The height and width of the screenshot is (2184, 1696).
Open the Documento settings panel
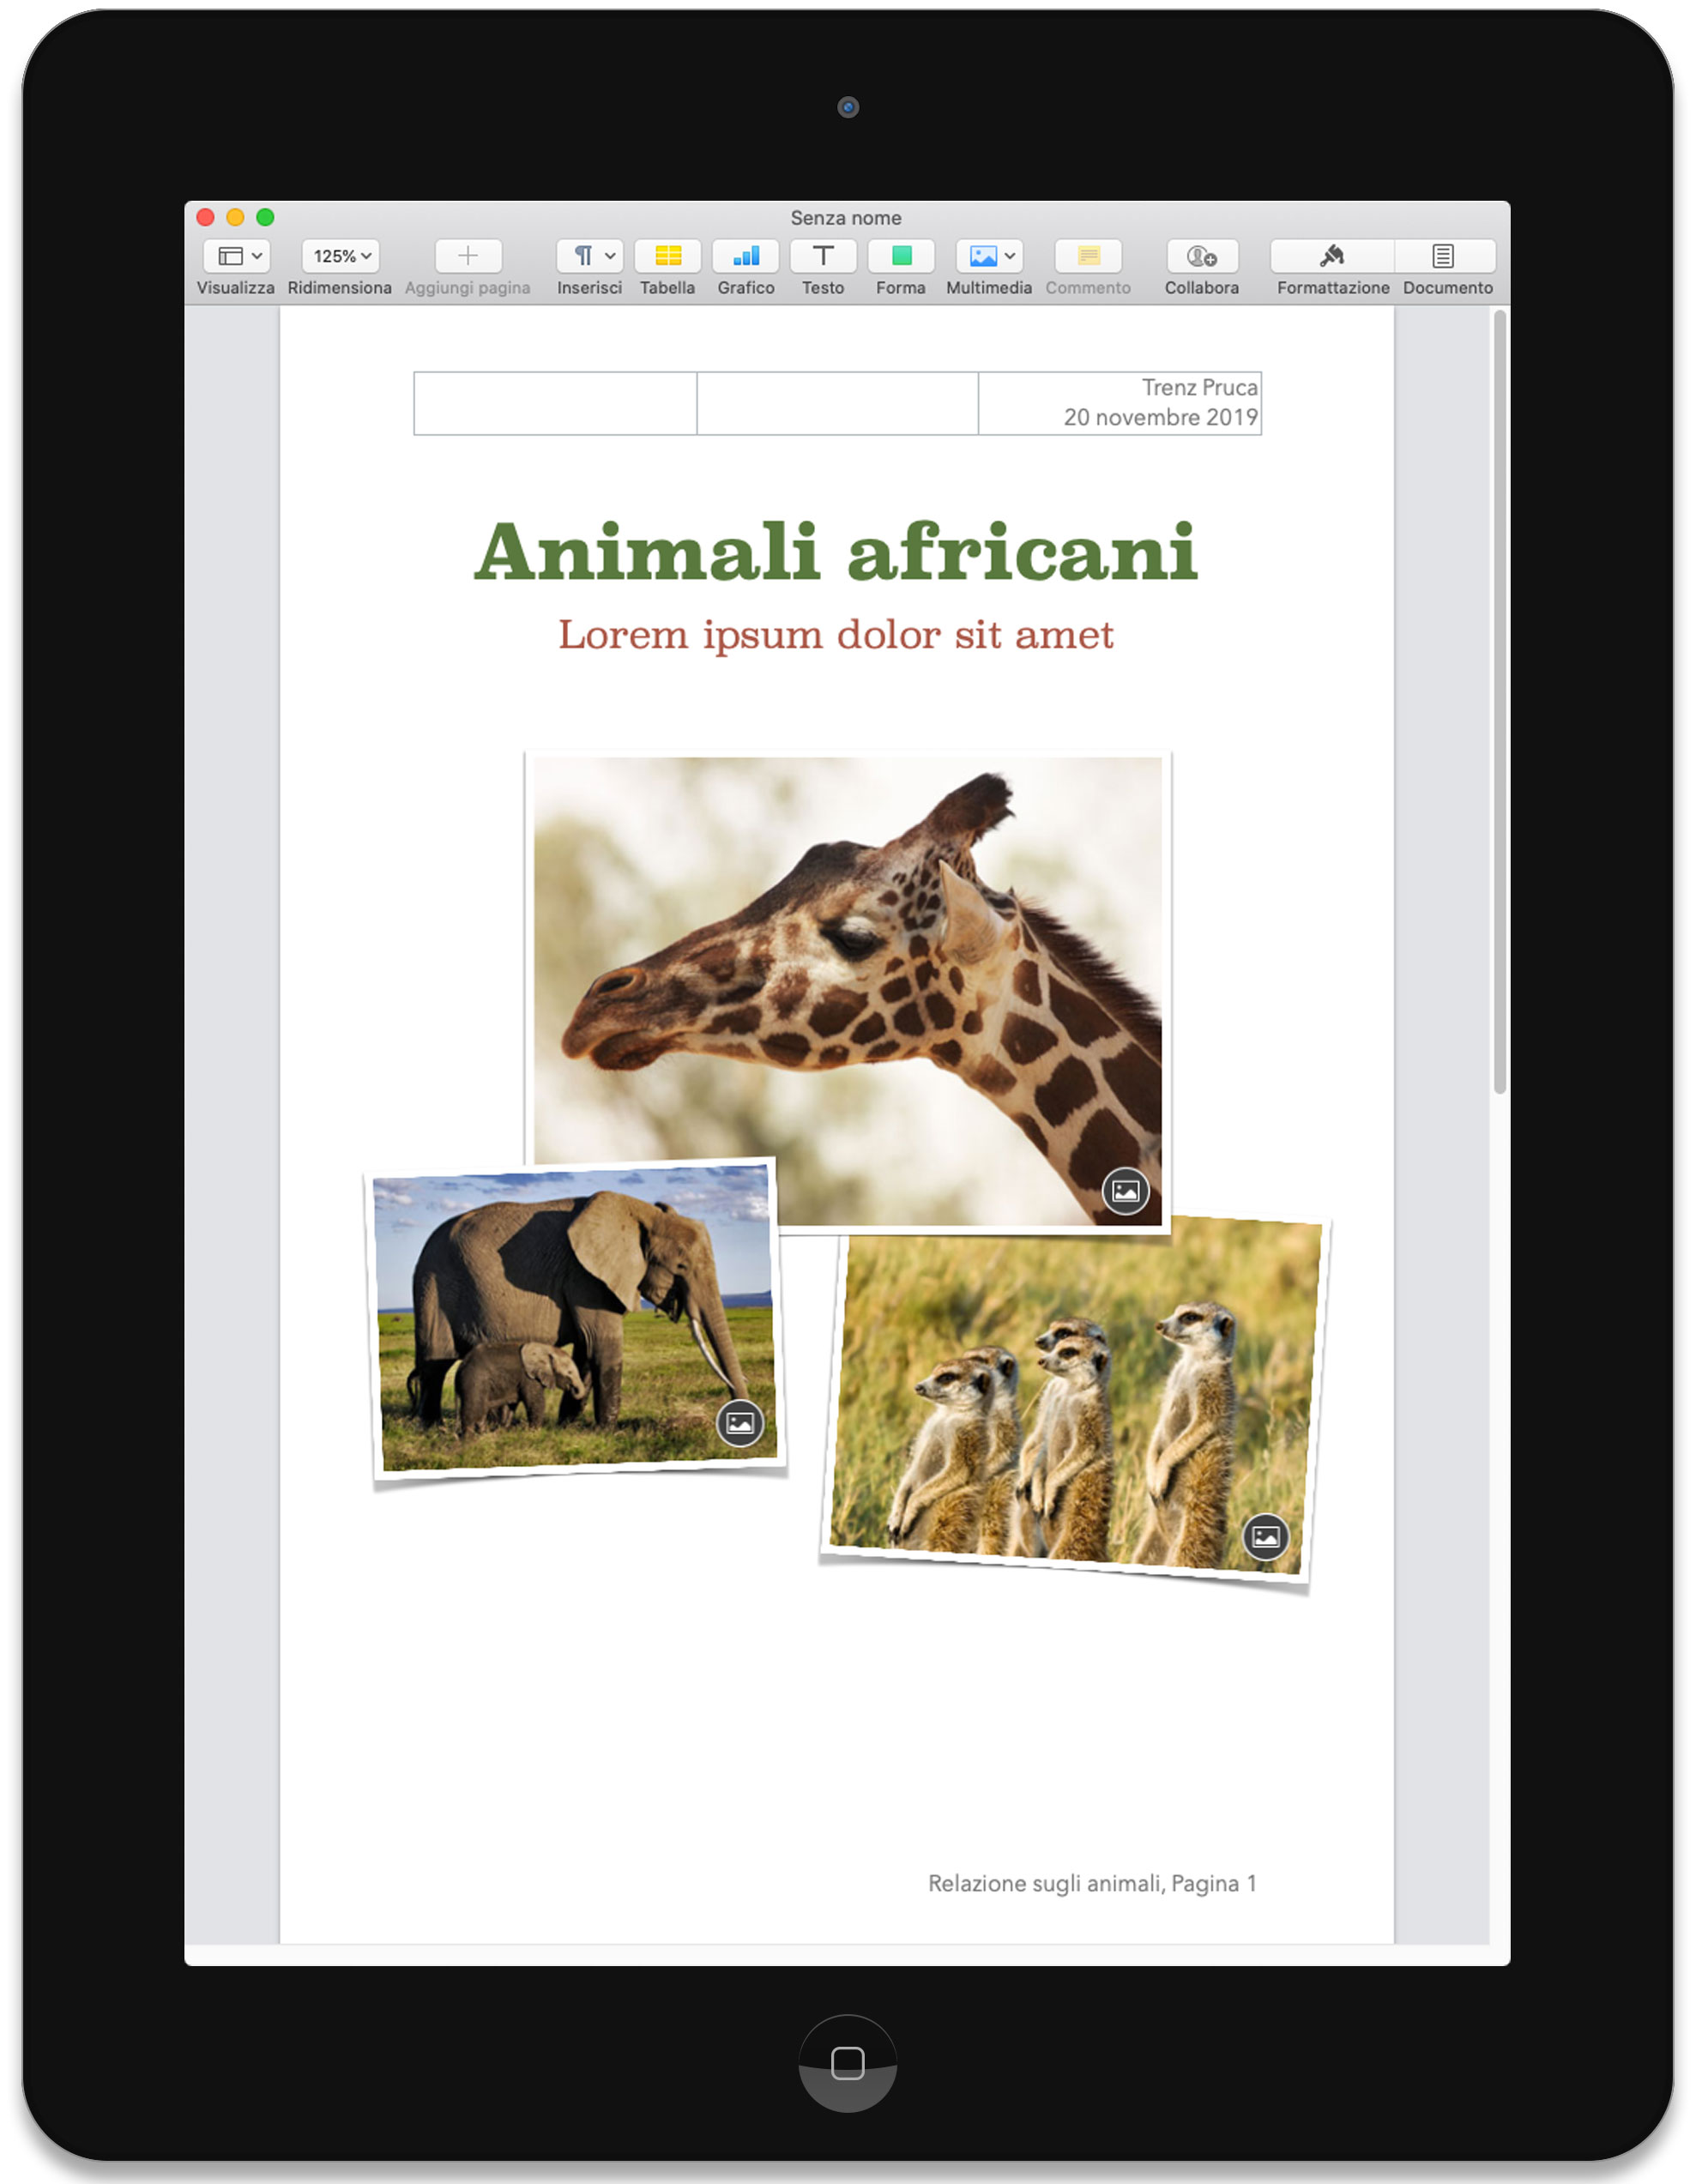click(1444, 256)
